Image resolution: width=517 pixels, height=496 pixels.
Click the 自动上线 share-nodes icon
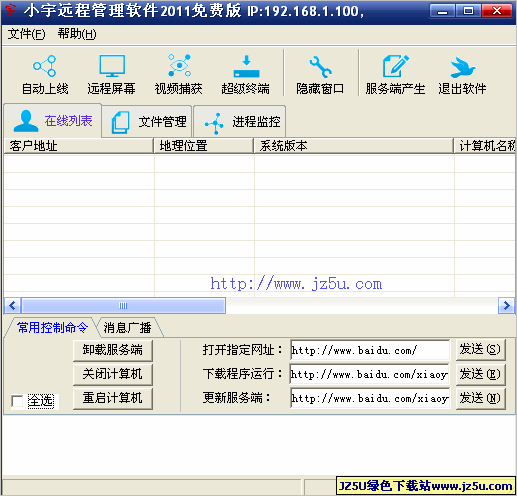click(x=45, y=66)
